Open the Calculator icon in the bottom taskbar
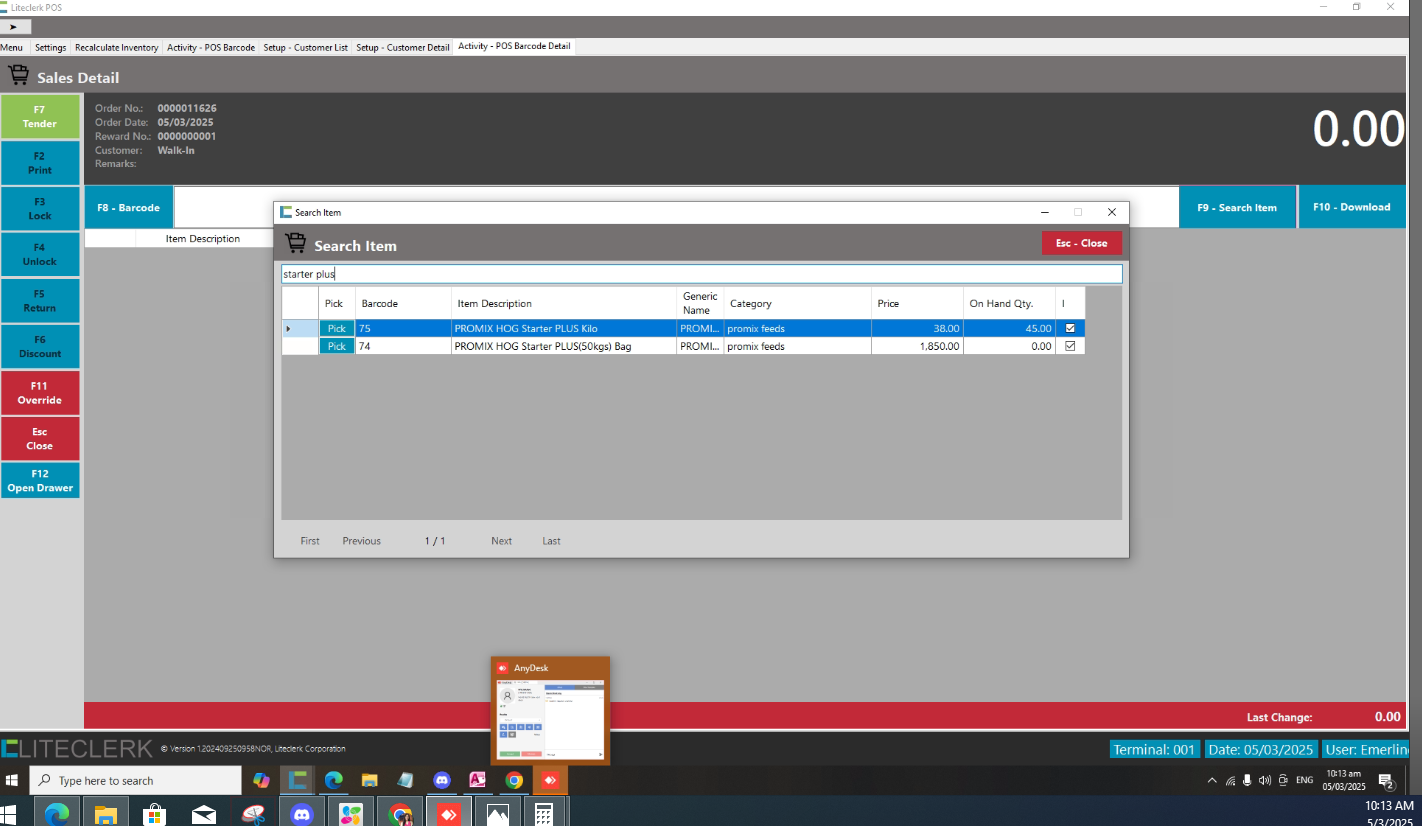Viewport: 1422px width, 826px height. tap(543, 814)
